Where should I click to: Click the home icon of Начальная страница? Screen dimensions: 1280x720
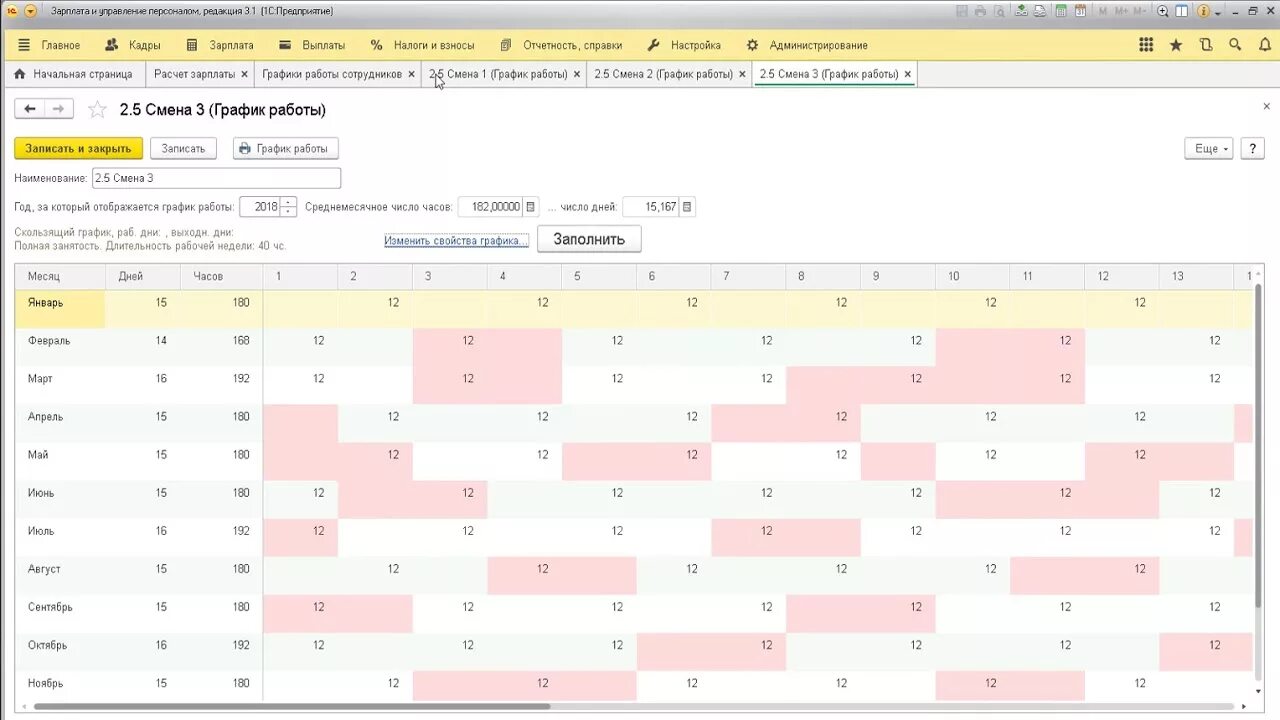click(x=19, y=74)
